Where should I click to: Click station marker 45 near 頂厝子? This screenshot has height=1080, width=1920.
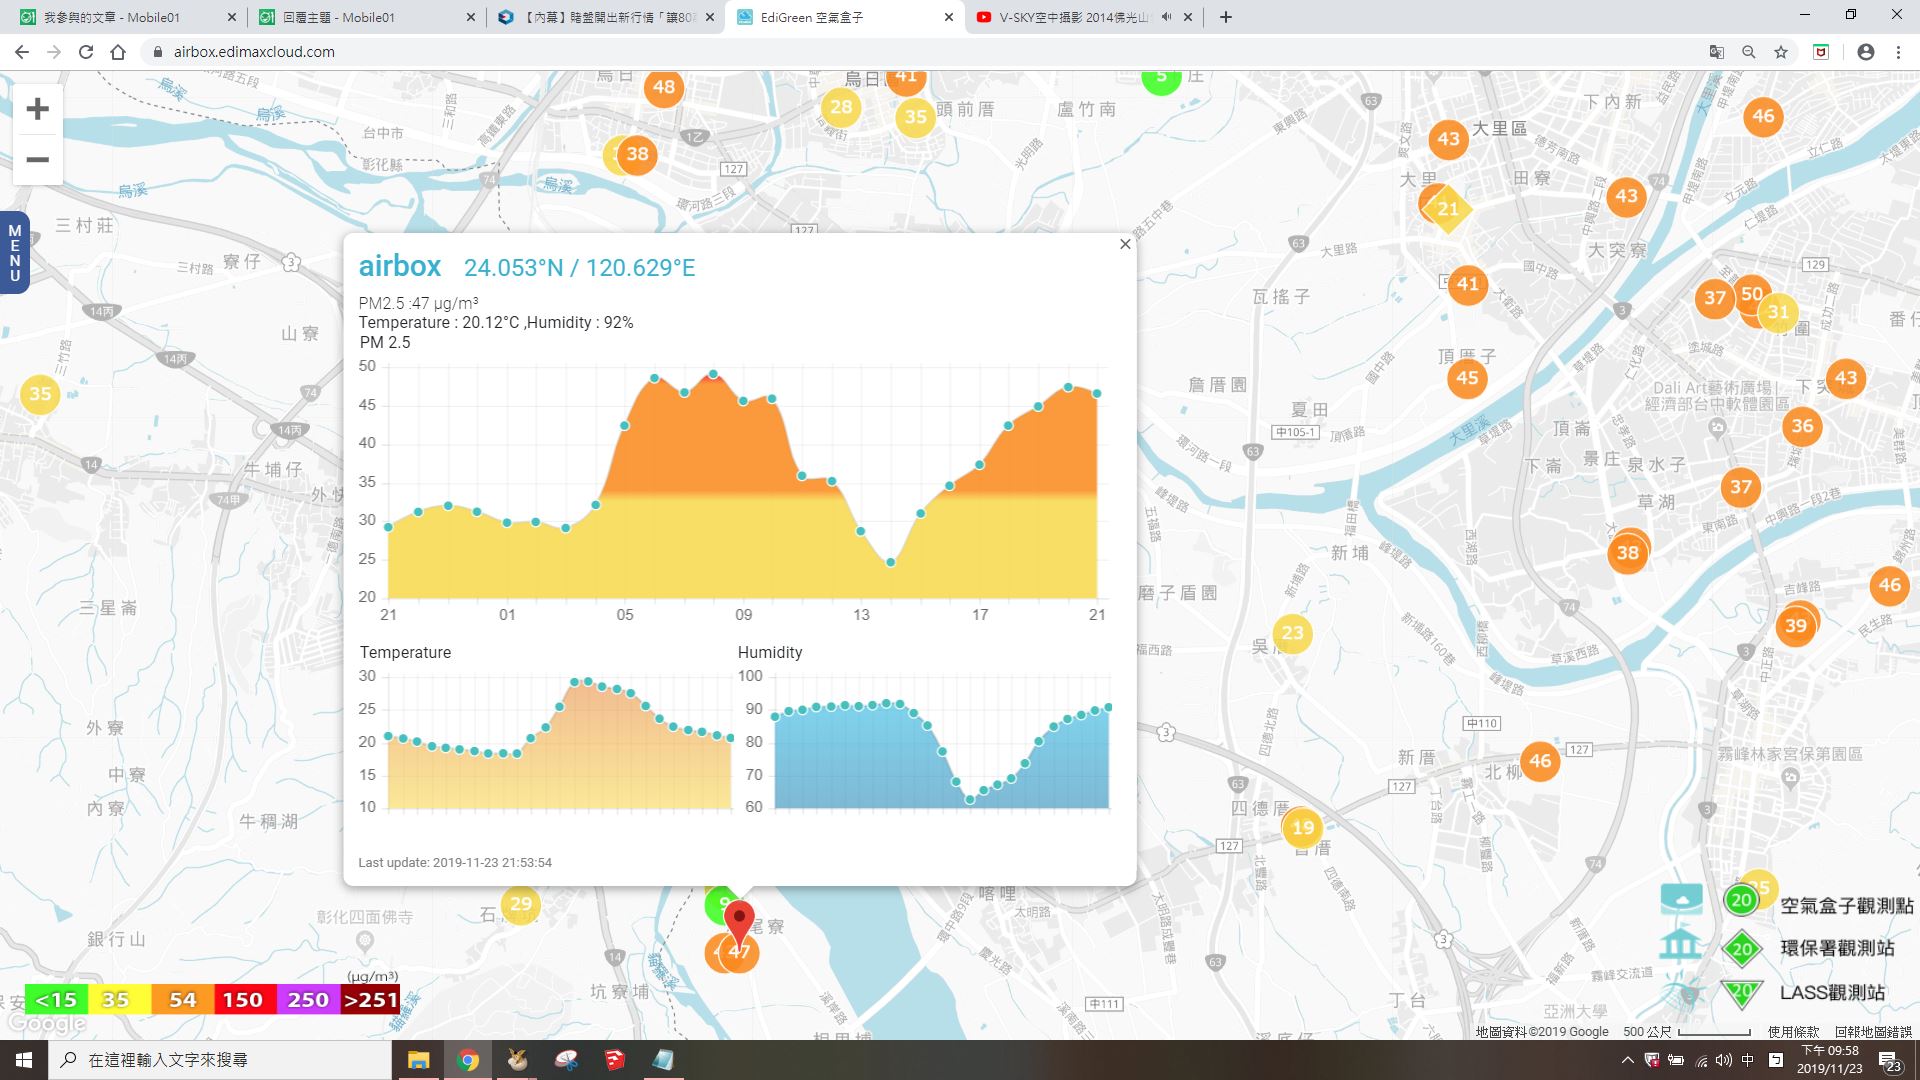(1467, 378)
